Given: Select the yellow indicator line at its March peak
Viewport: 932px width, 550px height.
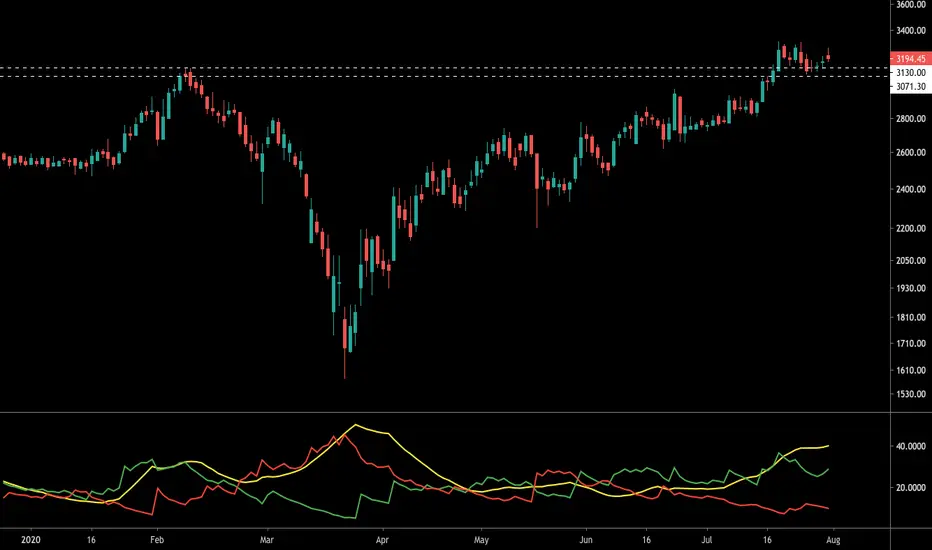Looking at the screenshot, I should pyautogui.click(x=355, y=425).
